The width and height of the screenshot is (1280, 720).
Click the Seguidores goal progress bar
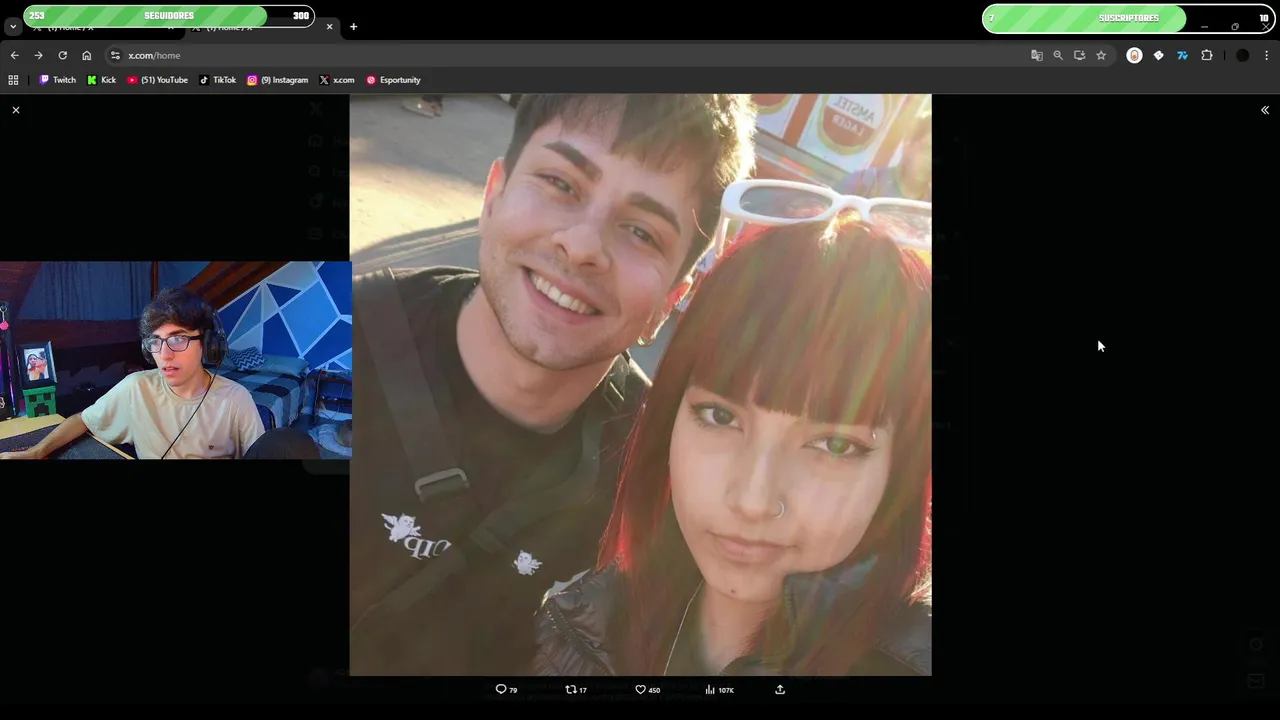click(x=169, y=16)
